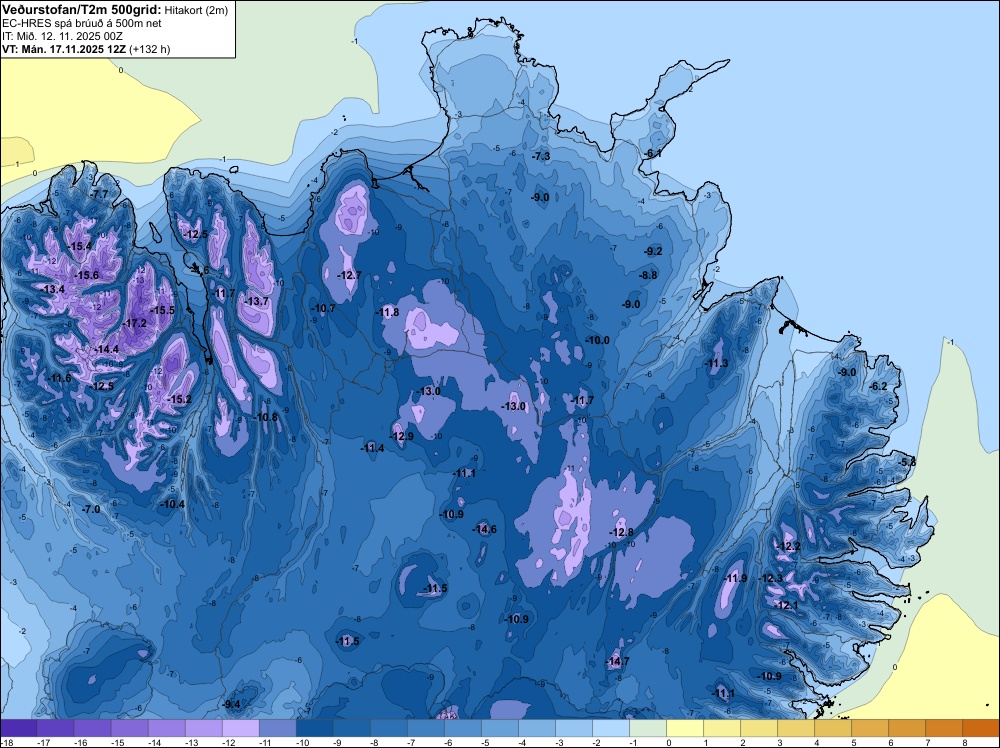The image size is (1000, 748).
Task: Click the -12.9 temperature reading
Action: tap(402, 436)
